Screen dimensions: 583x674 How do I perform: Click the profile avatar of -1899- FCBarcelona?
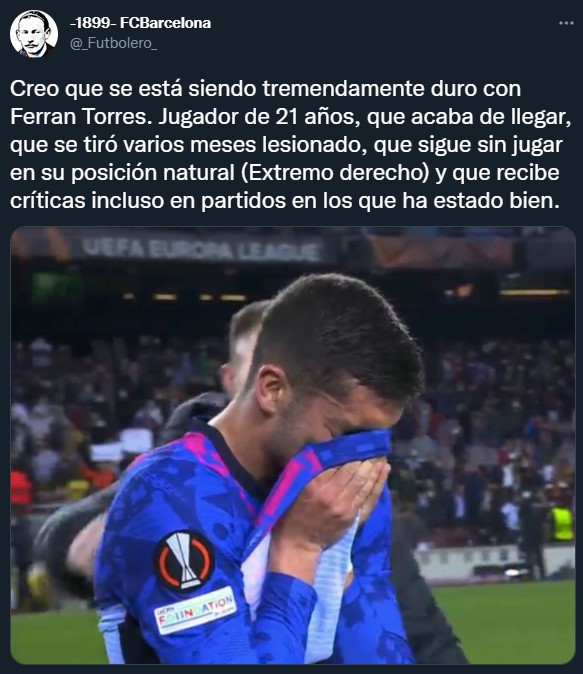(x=34, y=34)
